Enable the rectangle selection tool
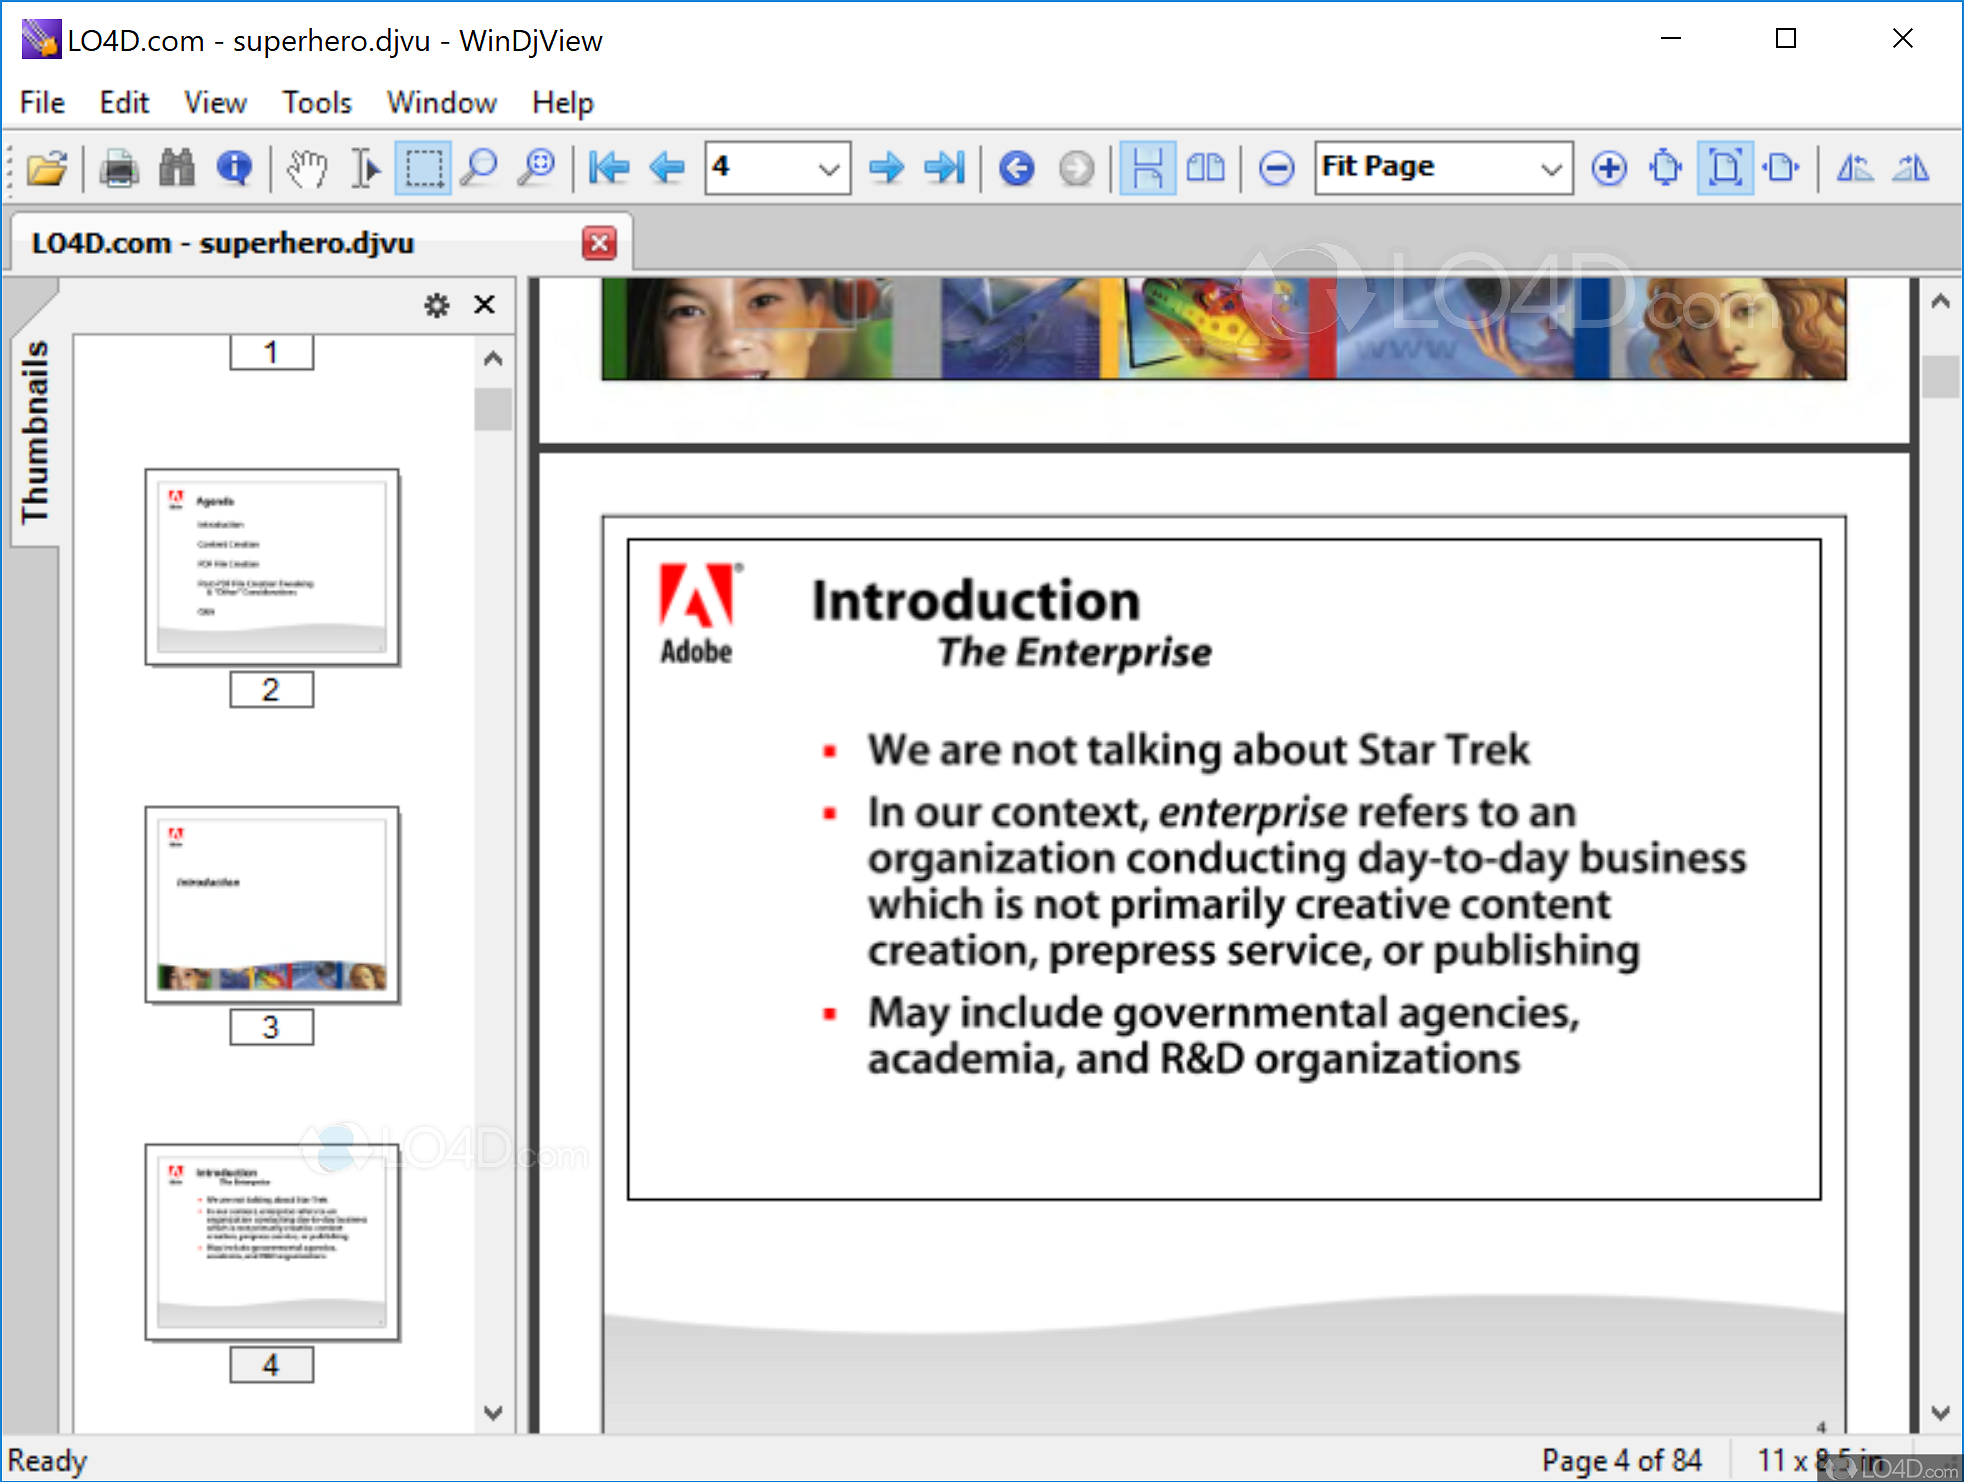This screenshot has width=1964, height=1482. tap(424, 168)
